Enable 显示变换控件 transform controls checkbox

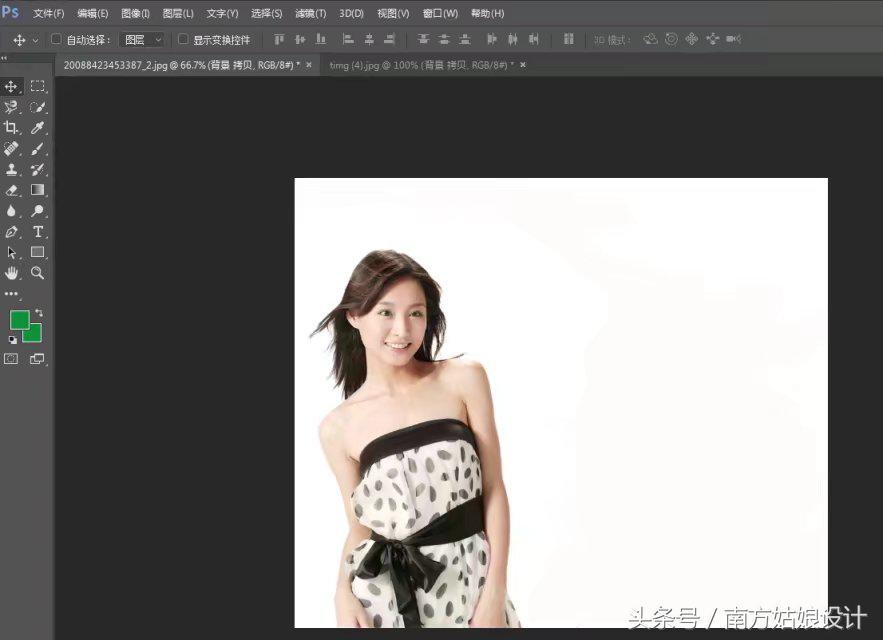coord(185,39)
